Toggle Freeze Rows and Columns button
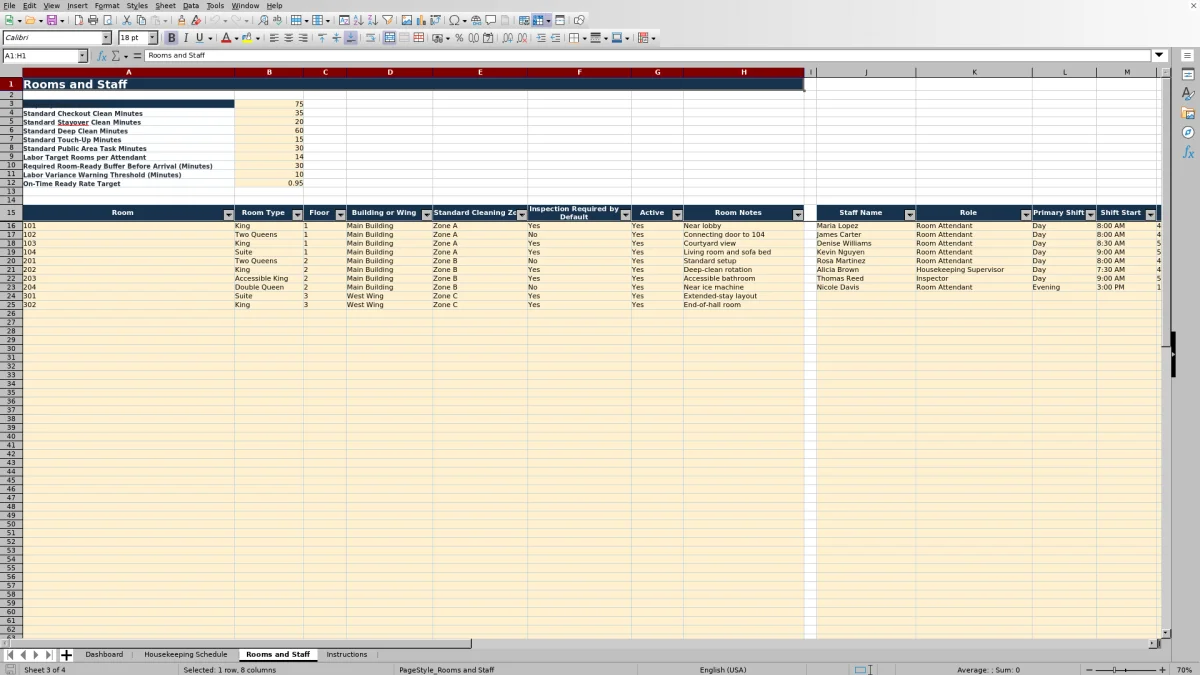1200x675 pixels. (539, 20)
